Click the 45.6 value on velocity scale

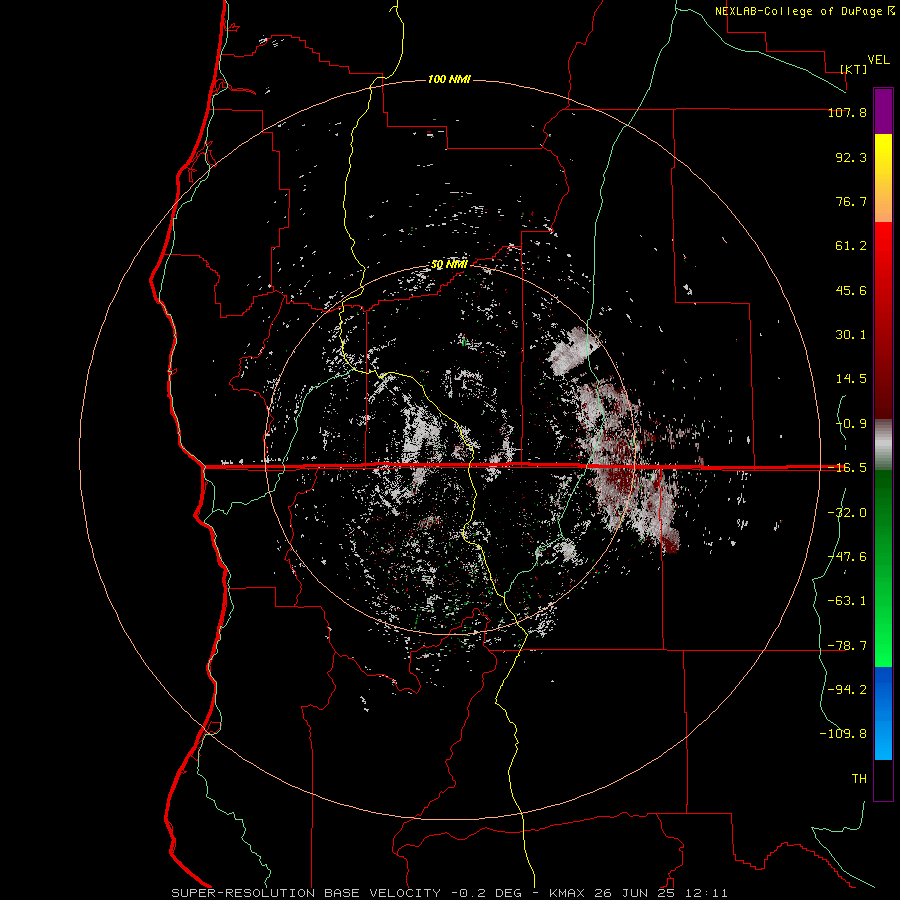click(851, 290)
